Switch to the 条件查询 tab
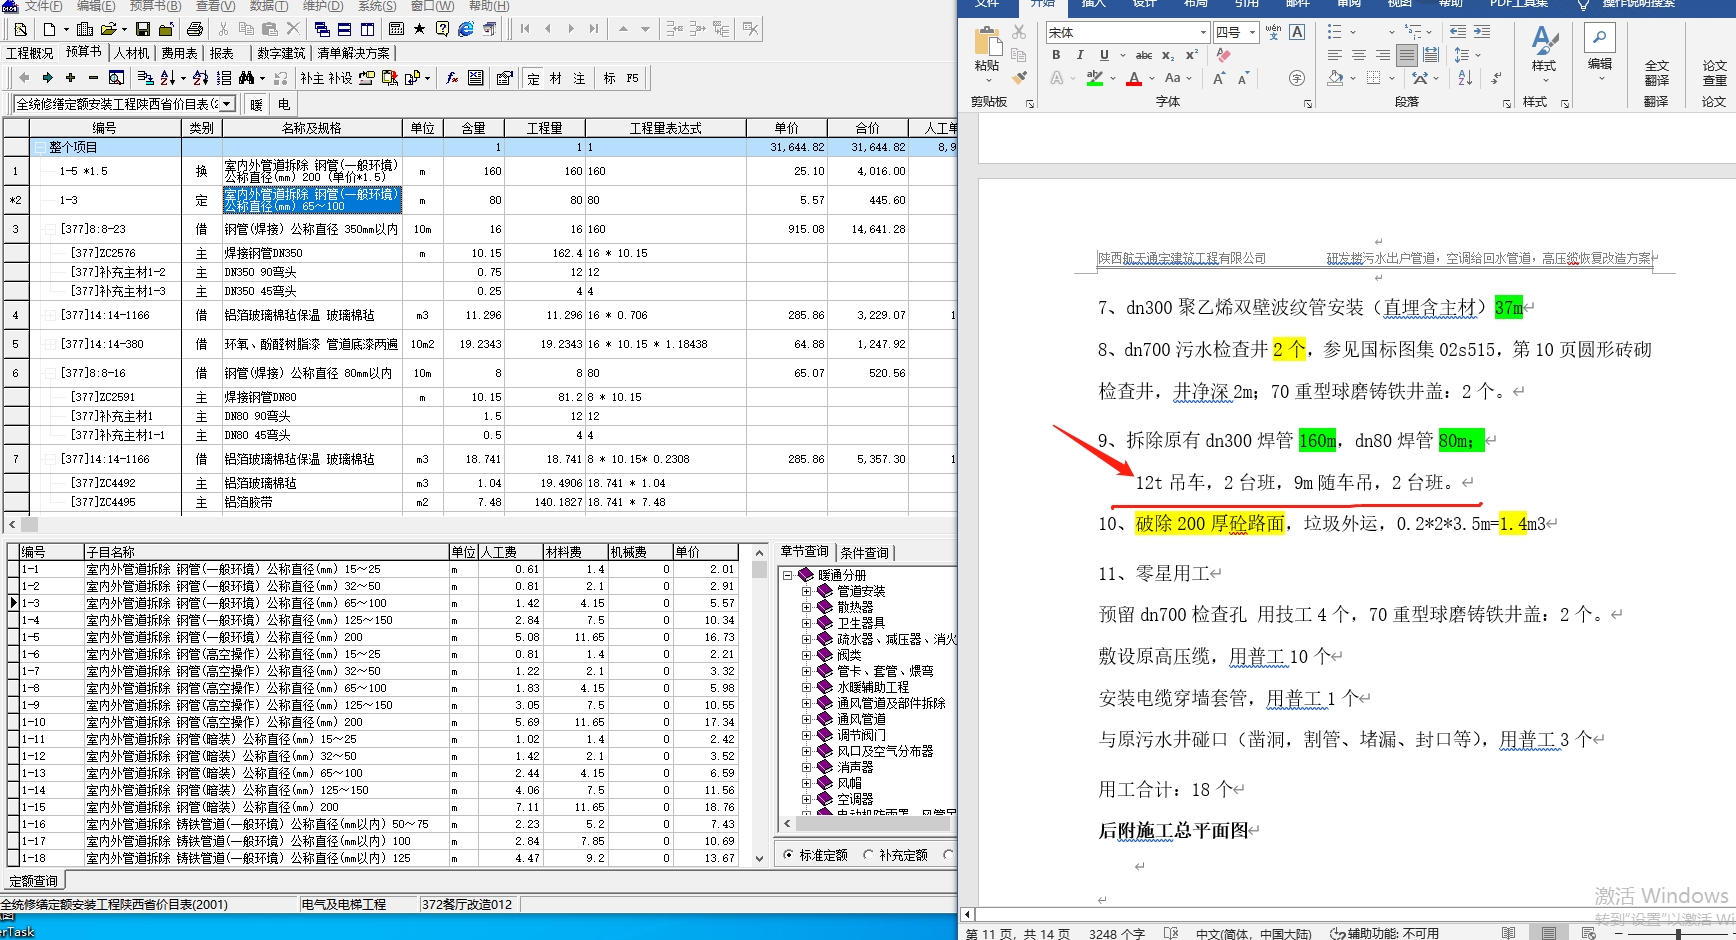 click(x=864, y=552)
